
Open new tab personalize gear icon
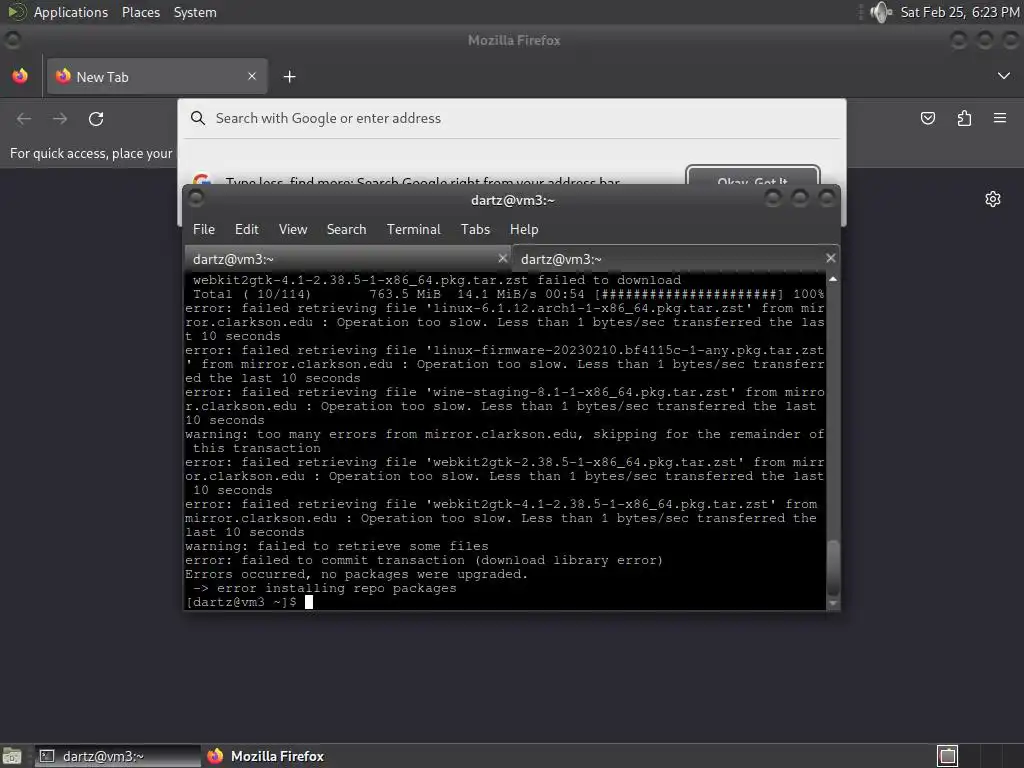(993, 199)
